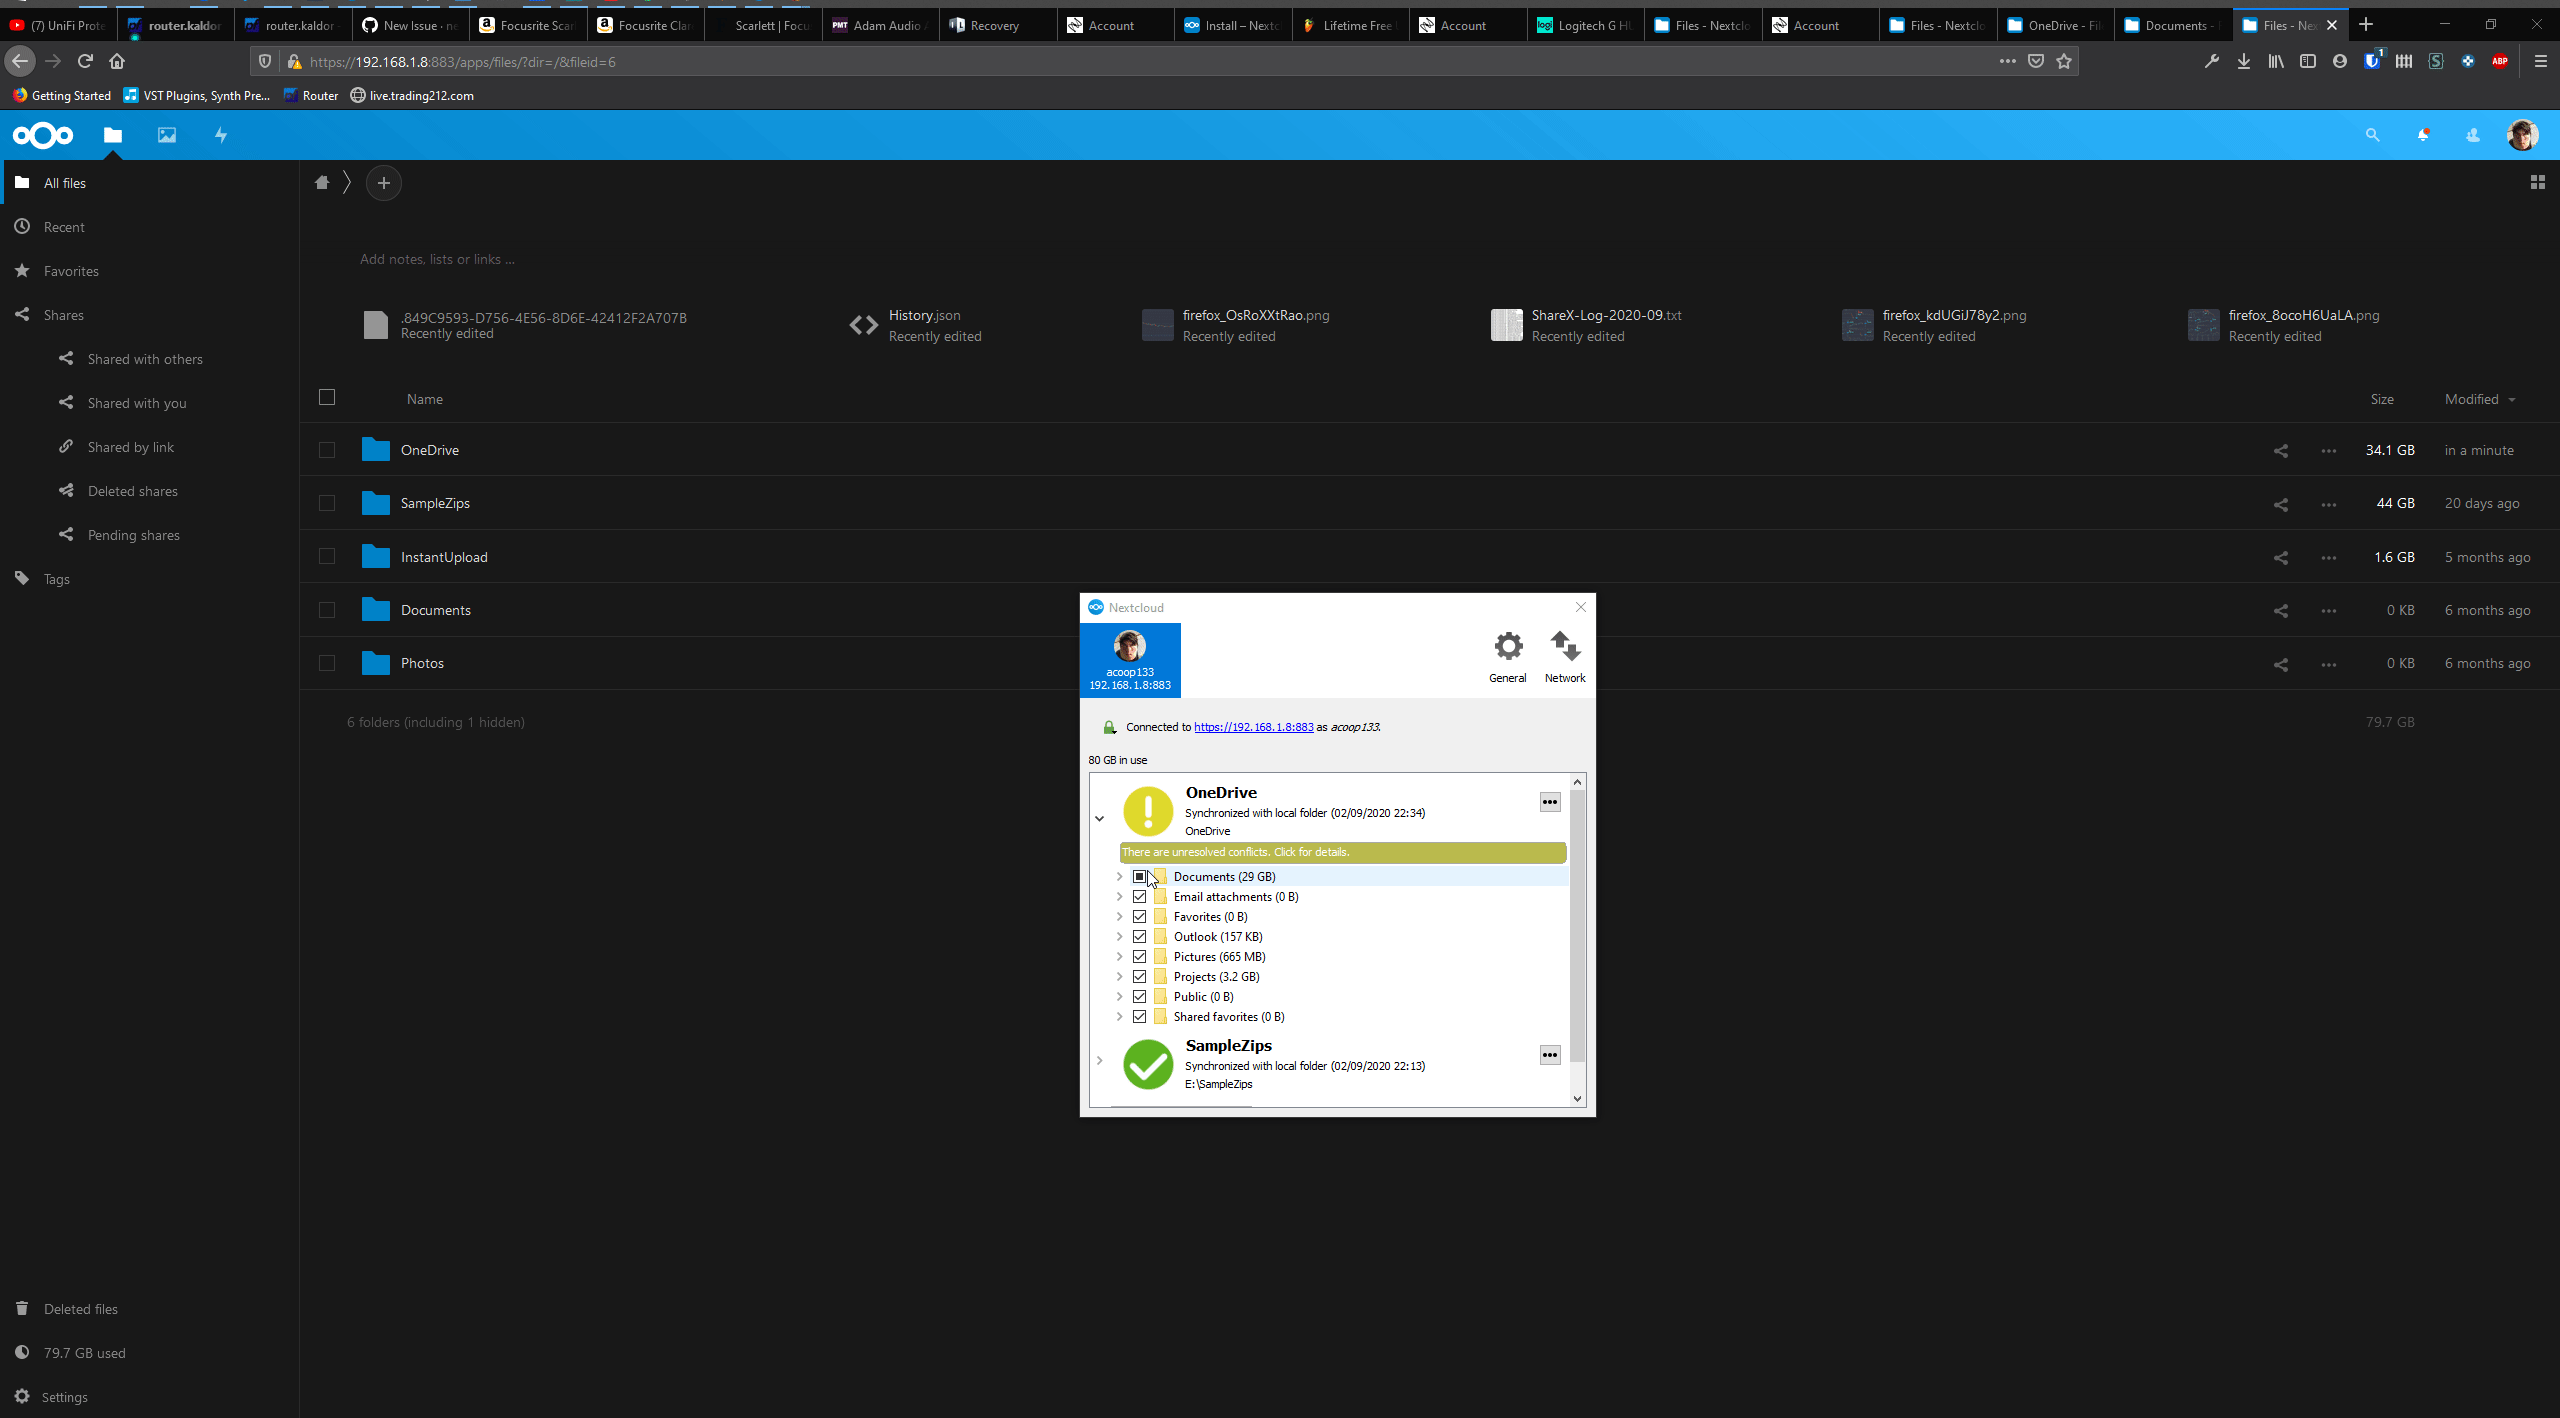Sort files by Modified column
This screenshot has height=1418, width=2560.
(x=2472, y=399)
